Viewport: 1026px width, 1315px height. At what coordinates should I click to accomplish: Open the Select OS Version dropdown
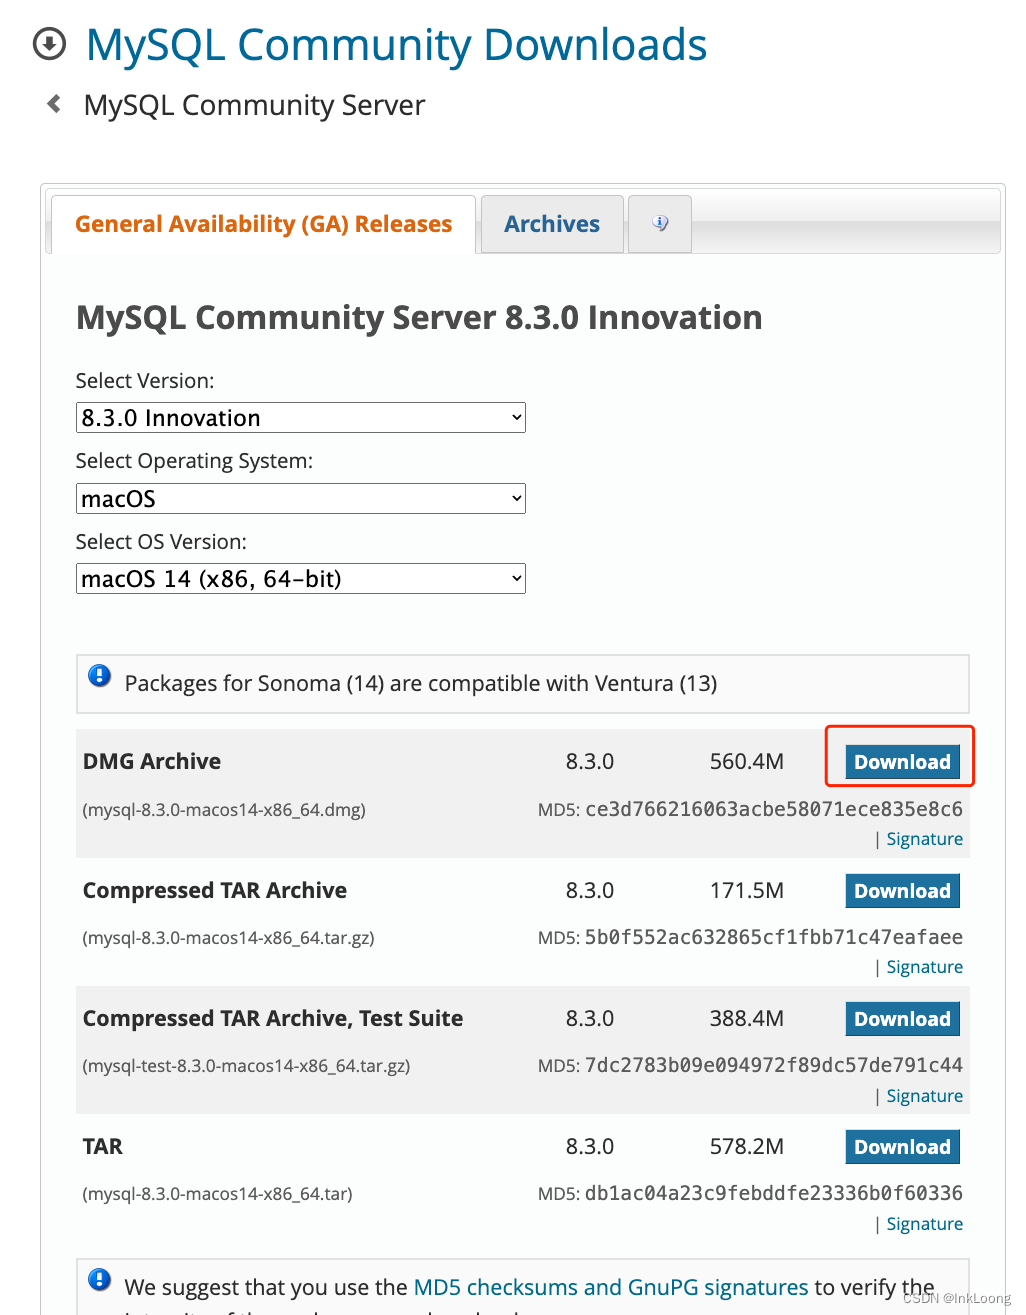click(301, 579)
